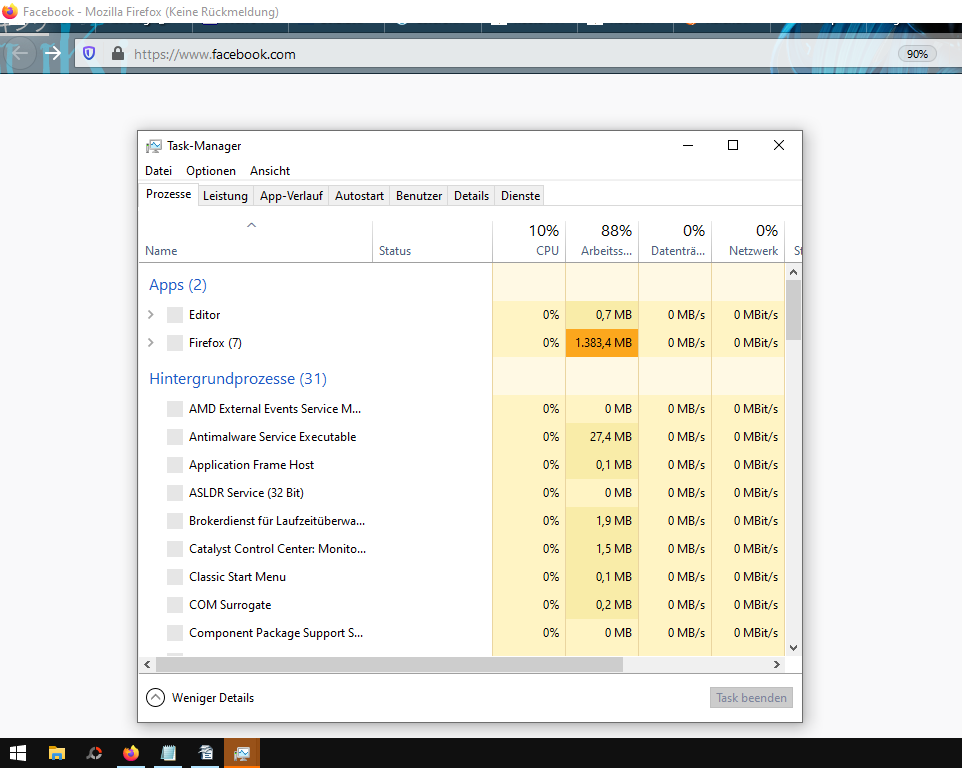The height and width of the screenshot is (774, 962).
Task: Expand the Editor app entry
Action: point(151,315)
